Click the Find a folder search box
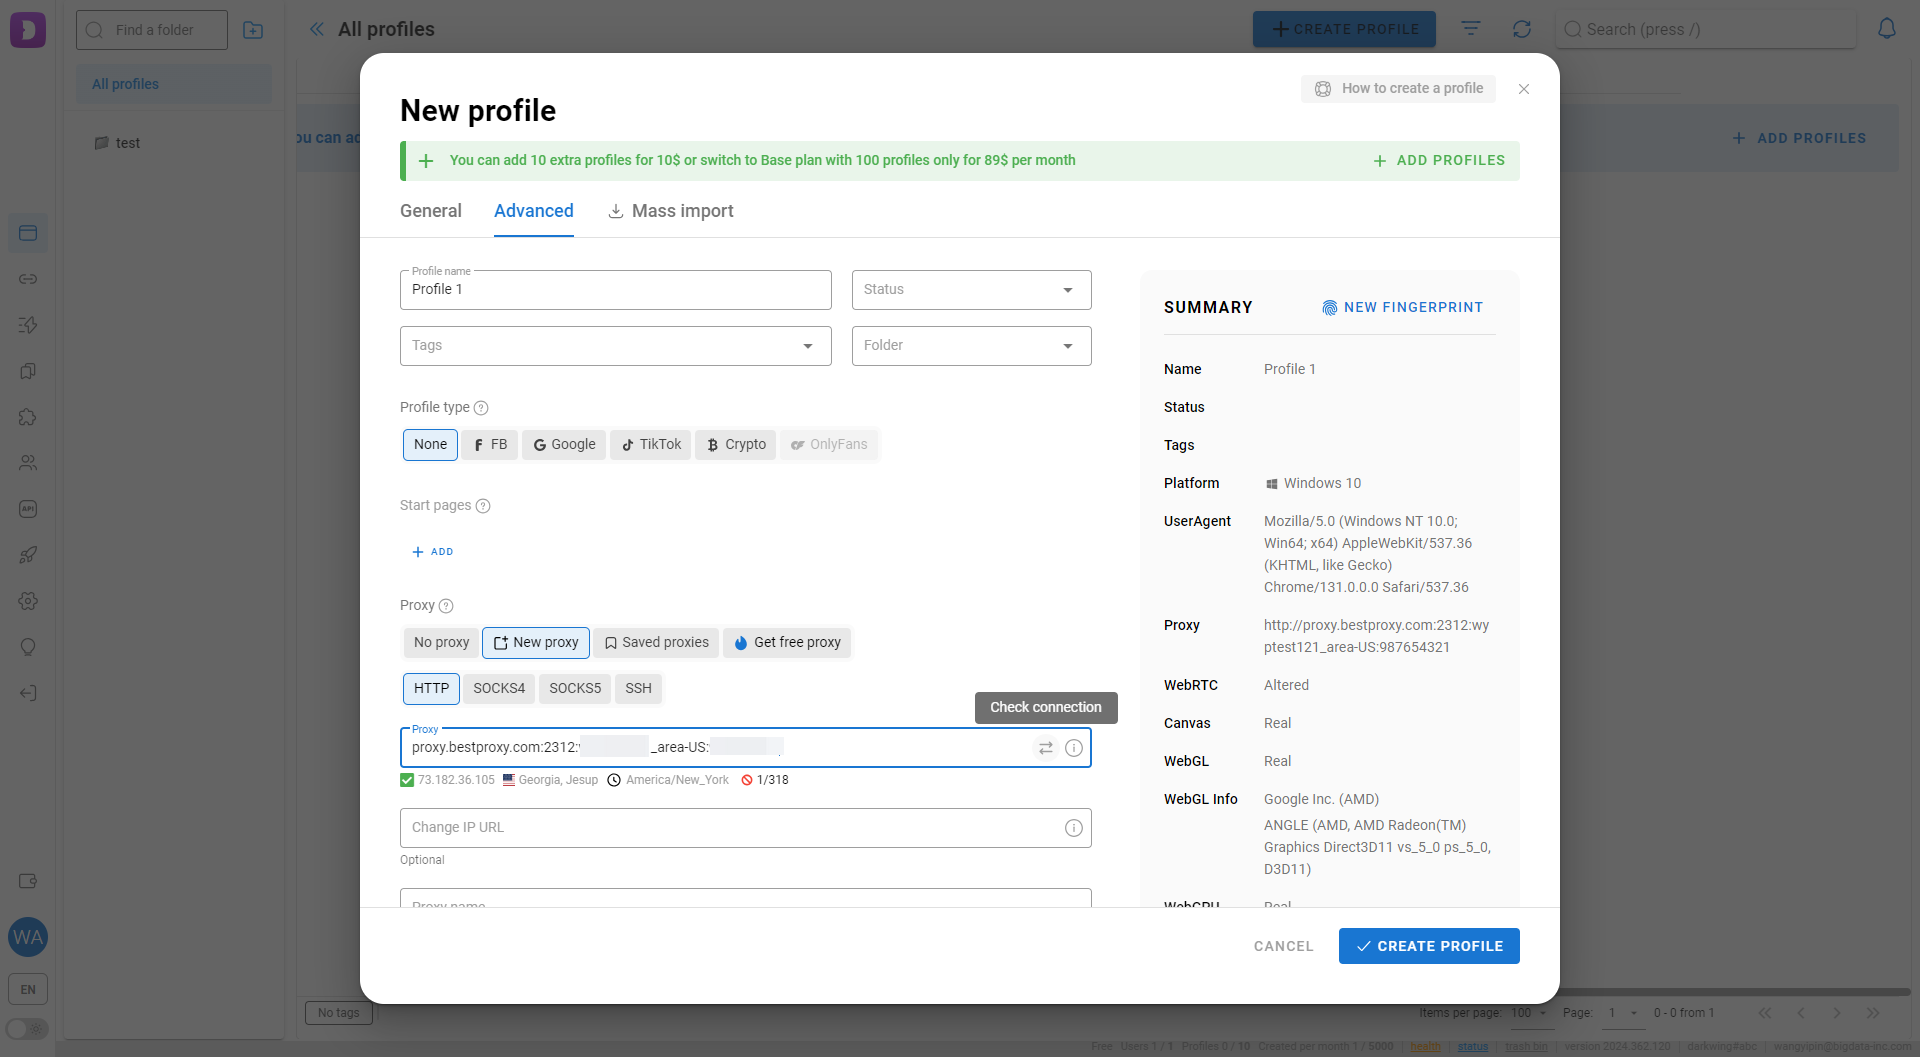The image size is (1920, 1057). pyautogui.click(x=152, y=30)
